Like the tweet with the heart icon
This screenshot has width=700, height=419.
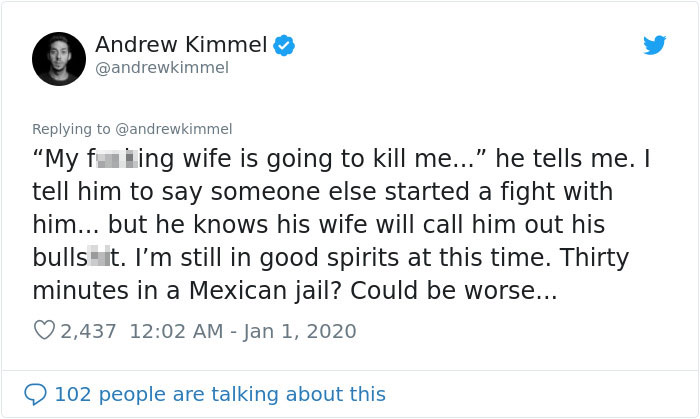(44, 331)
